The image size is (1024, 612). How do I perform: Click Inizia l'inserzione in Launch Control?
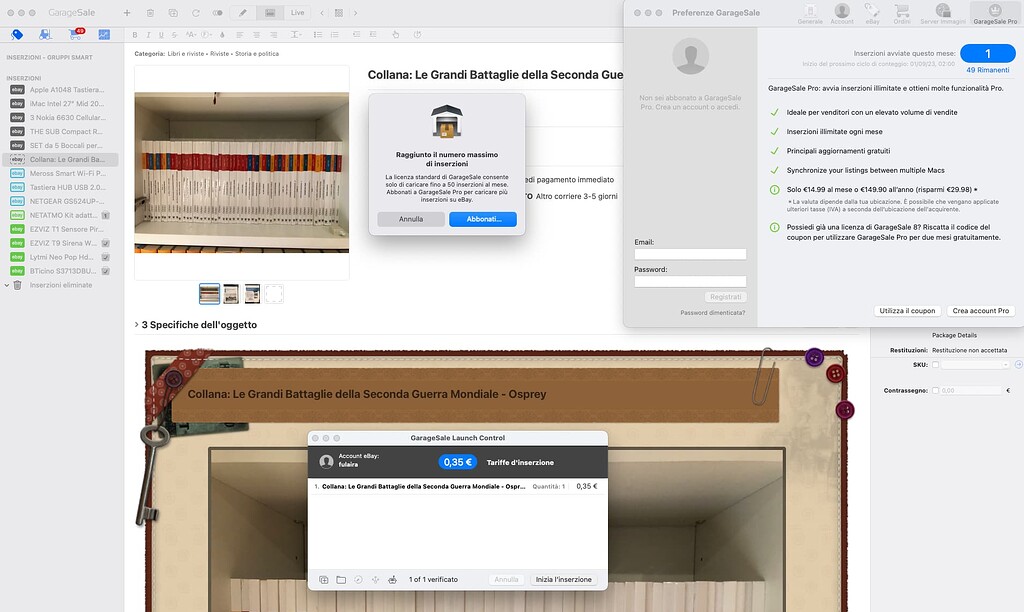point(564,579)
